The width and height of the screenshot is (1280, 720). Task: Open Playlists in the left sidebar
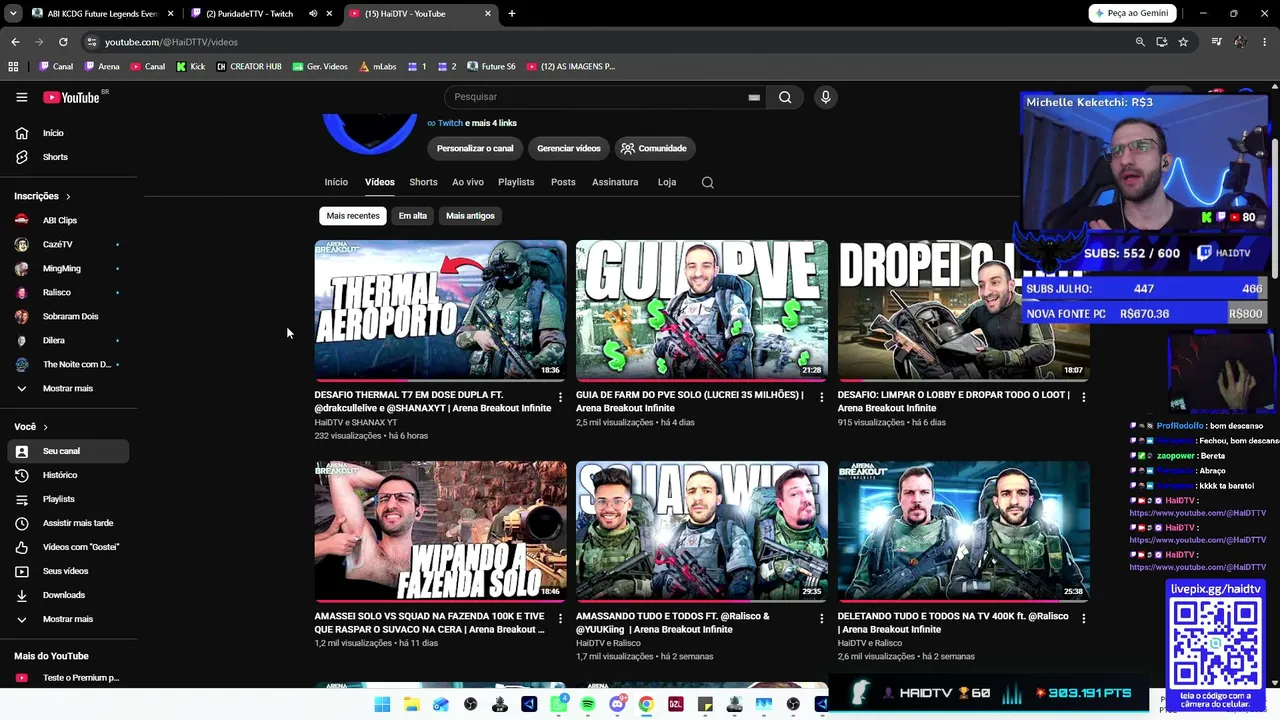click(x=59, y=499)
